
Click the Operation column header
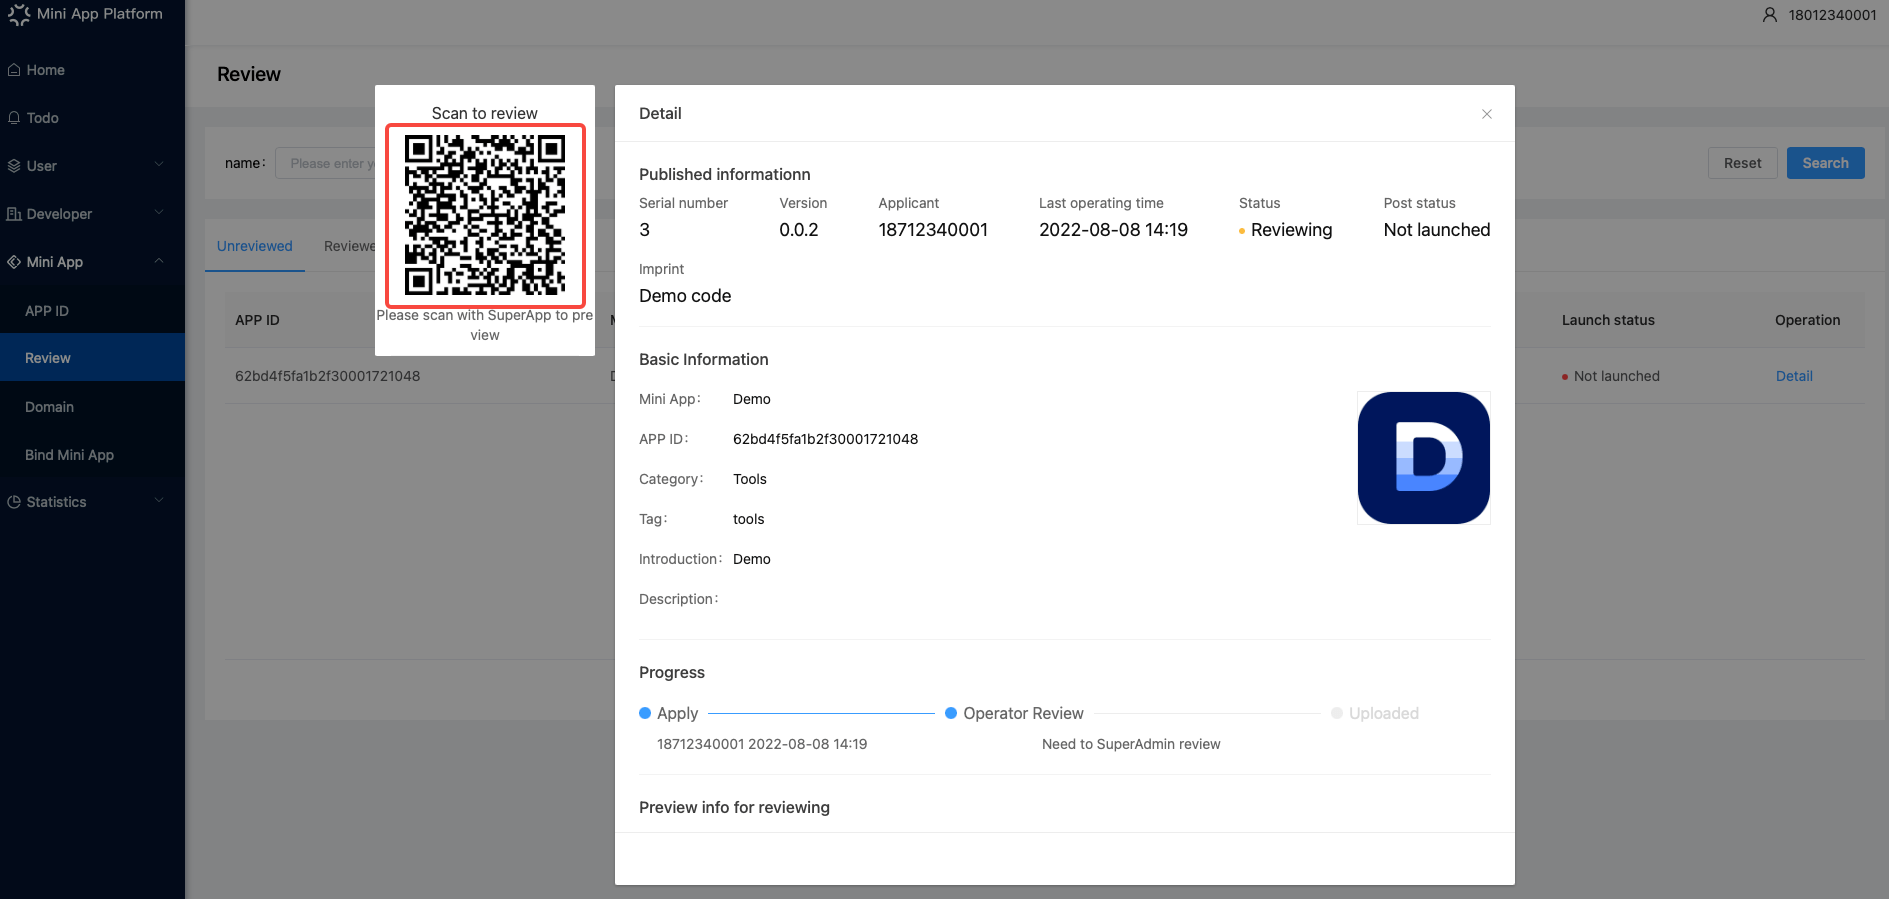click(x=1807, y=320)
